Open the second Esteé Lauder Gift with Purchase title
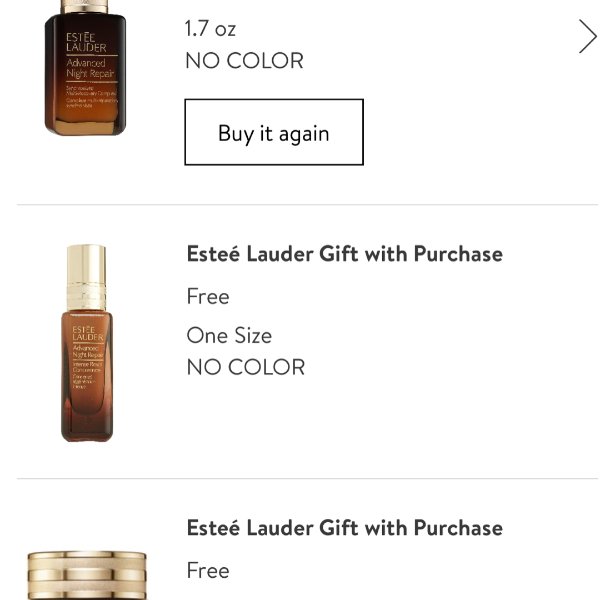This screenshot has height=600, width=600. pyautogui.click(x=345, y=528)
